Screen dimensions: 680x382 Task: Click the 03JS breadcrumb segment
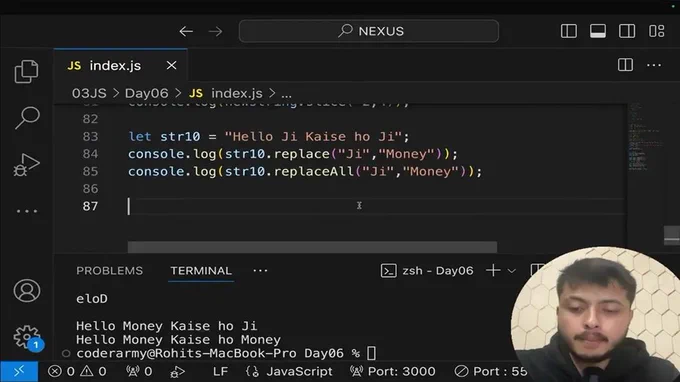(89, 93)
